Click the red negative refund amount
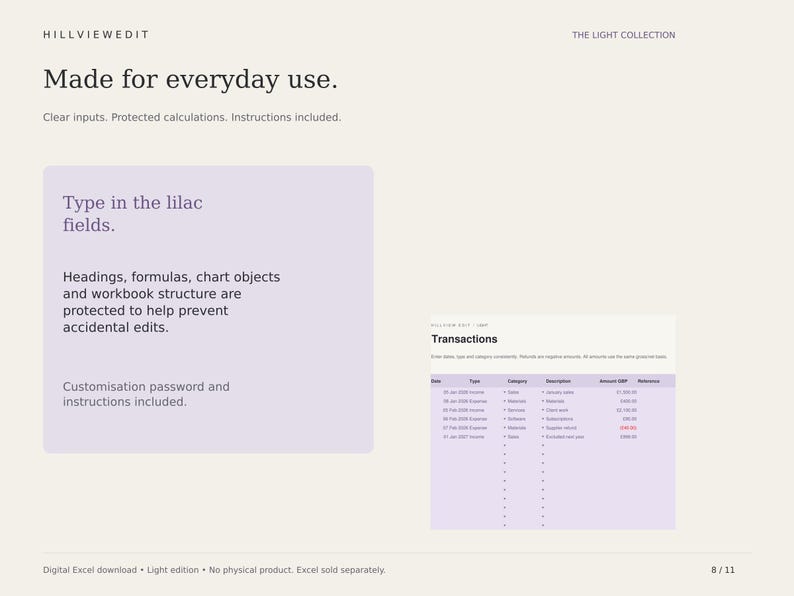The image size is (794, 596). coord(628,428)
